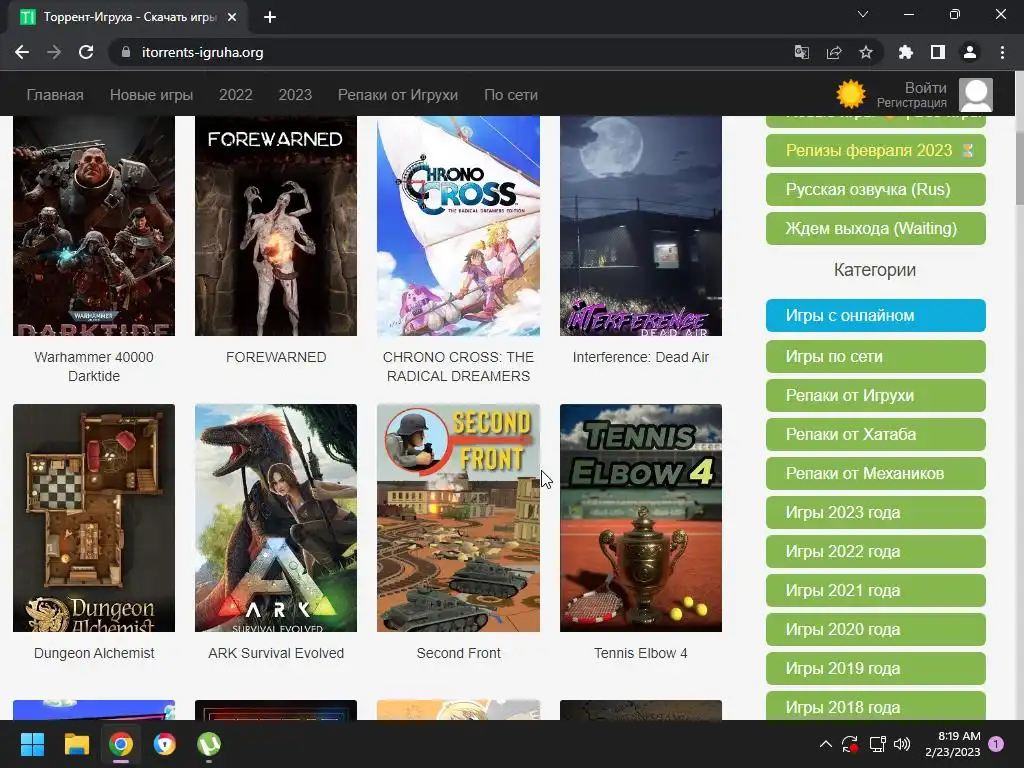Open the Interference Dead Air cover

641,226
